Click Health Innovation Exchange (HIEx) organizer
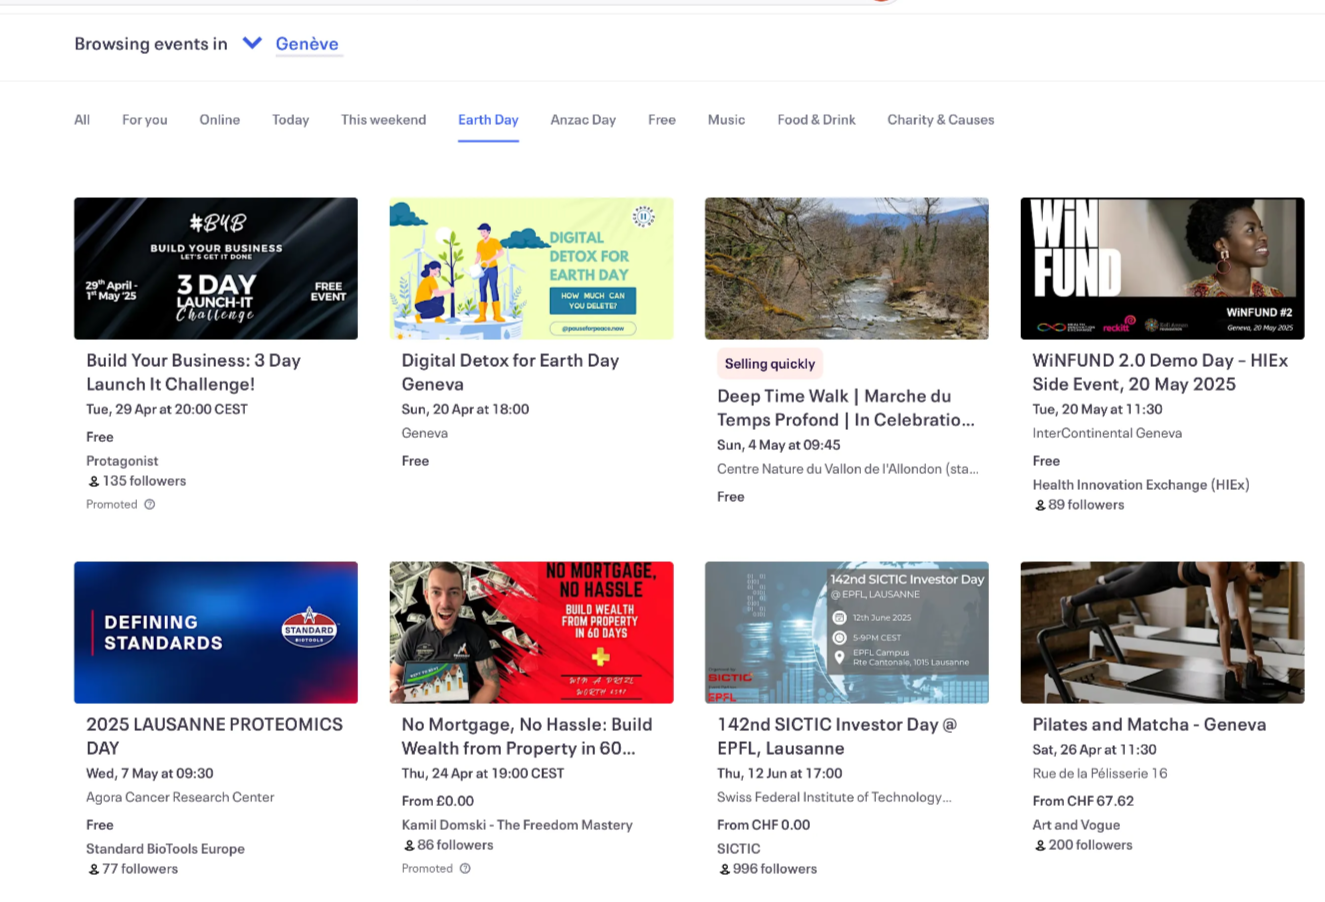The image size is (1325, 902). tap(1141, 485)
